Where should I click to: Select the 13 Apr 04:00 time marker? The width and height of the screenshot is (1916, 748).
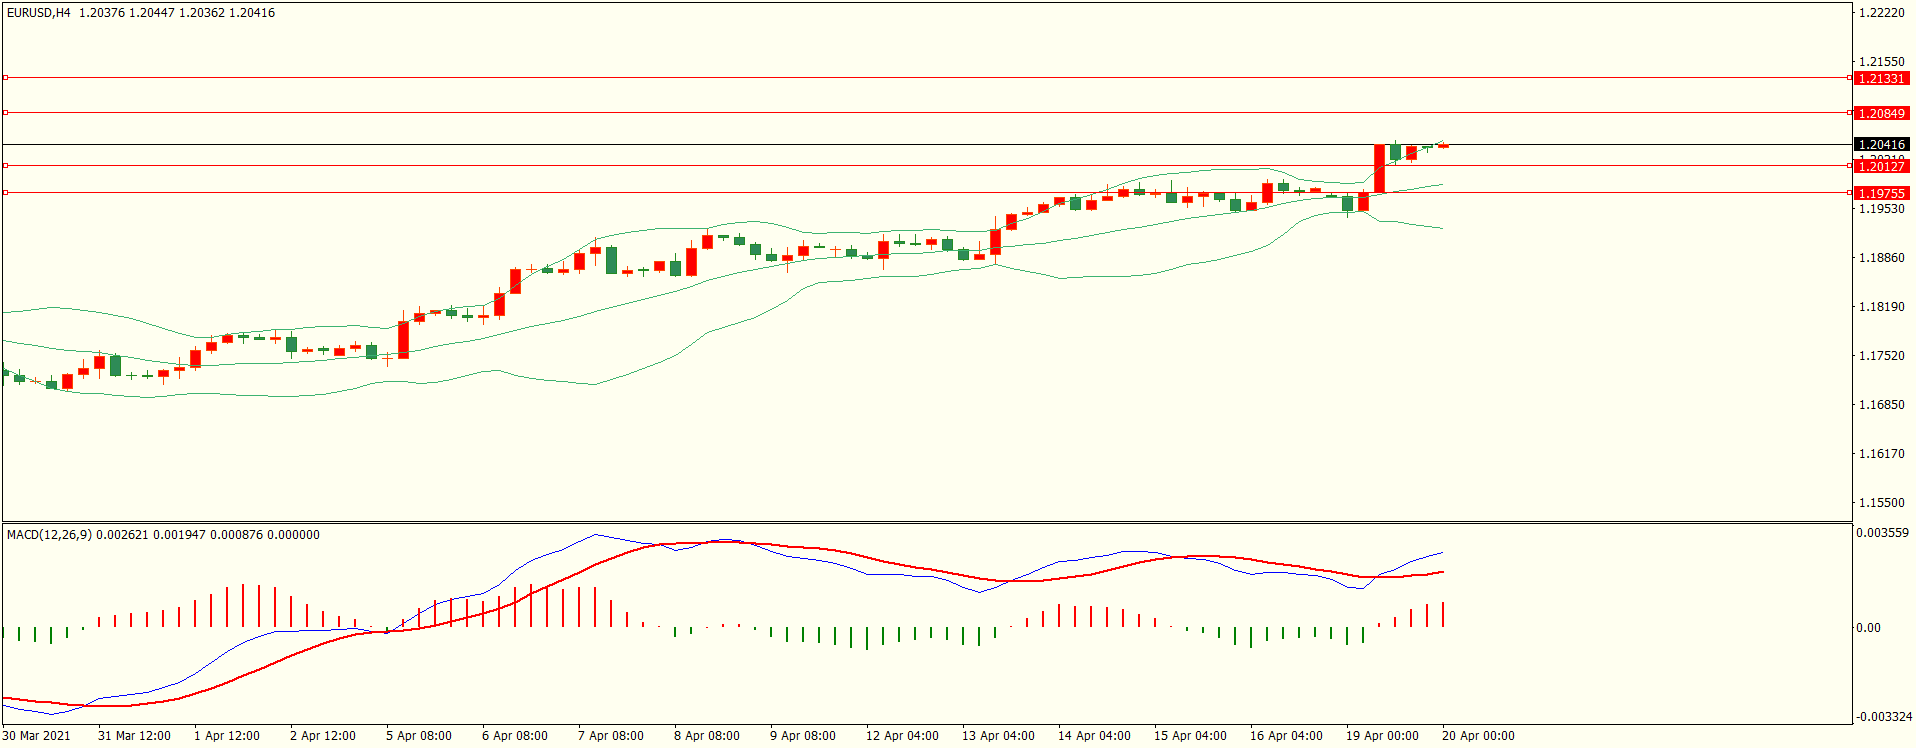click(997, 736)
